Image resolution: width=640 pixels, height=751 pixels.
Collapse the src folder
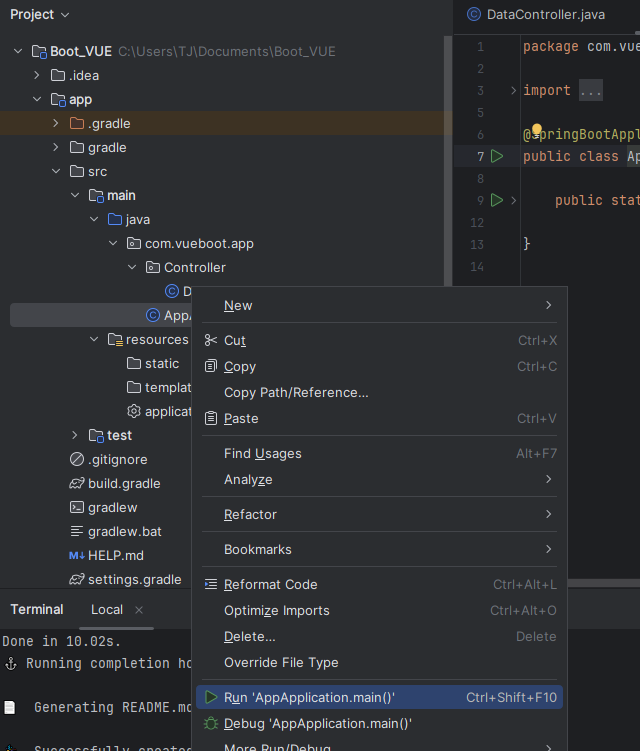click(56, 171)
